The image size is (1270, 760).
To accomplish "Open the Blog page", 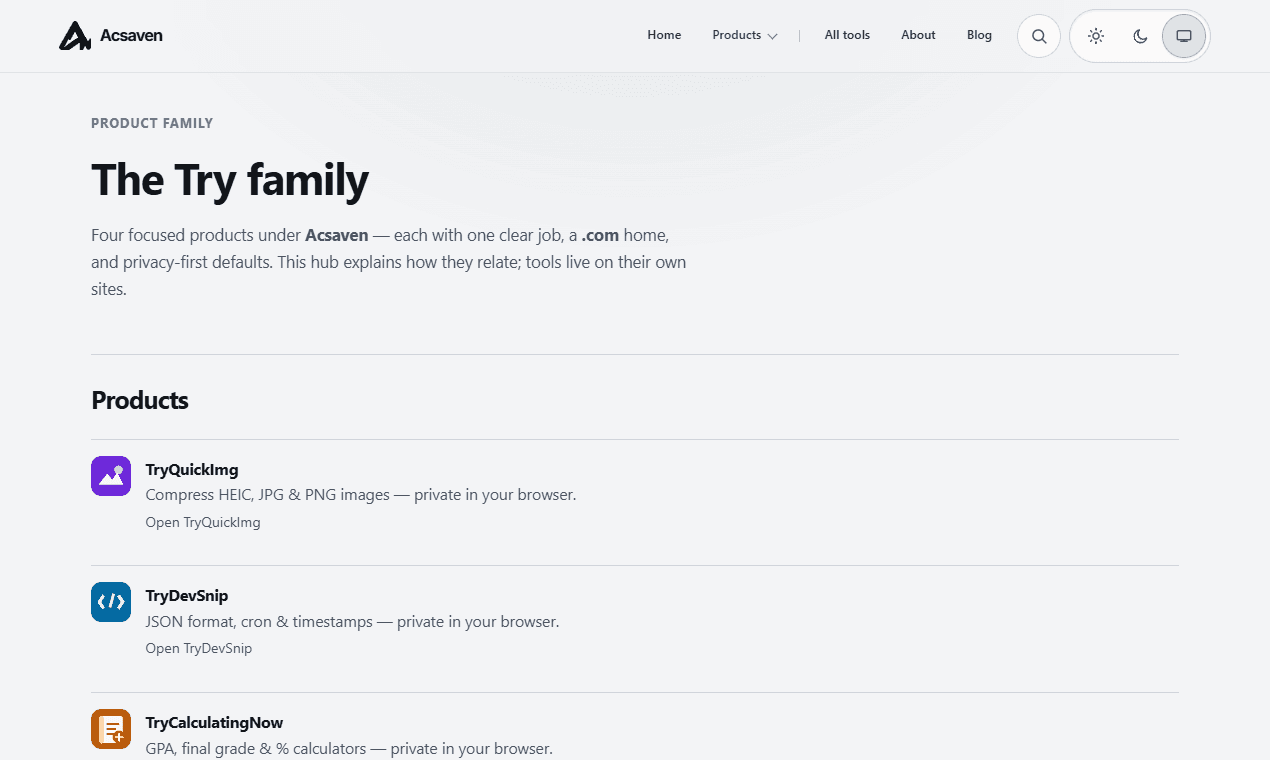I will 979,35.
